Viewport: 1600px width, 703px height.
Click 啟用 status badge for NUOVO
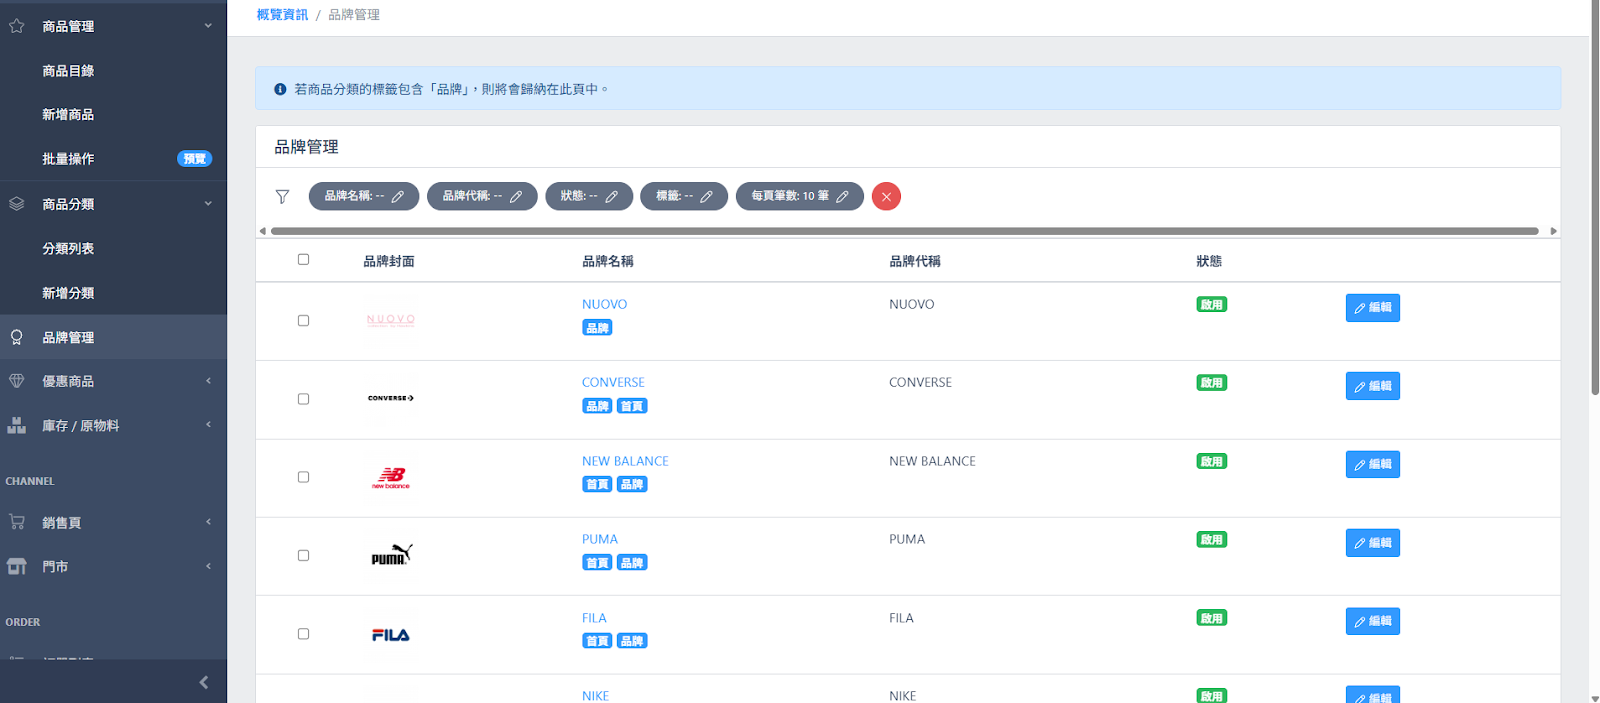[1212, 305]
